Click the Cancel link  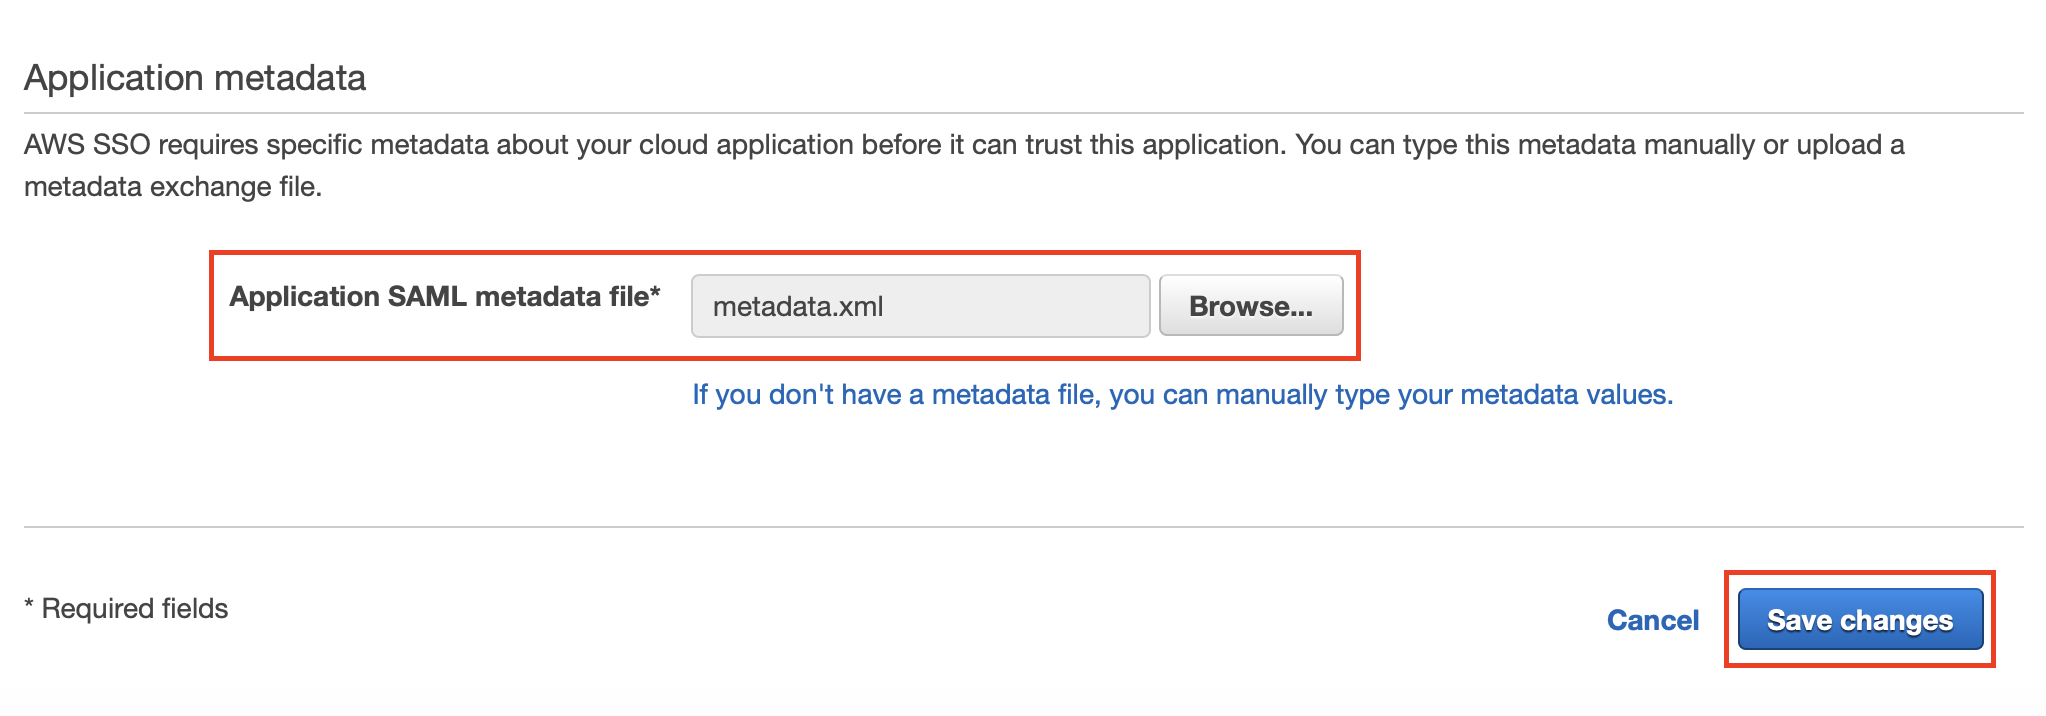pos(1653,620)
